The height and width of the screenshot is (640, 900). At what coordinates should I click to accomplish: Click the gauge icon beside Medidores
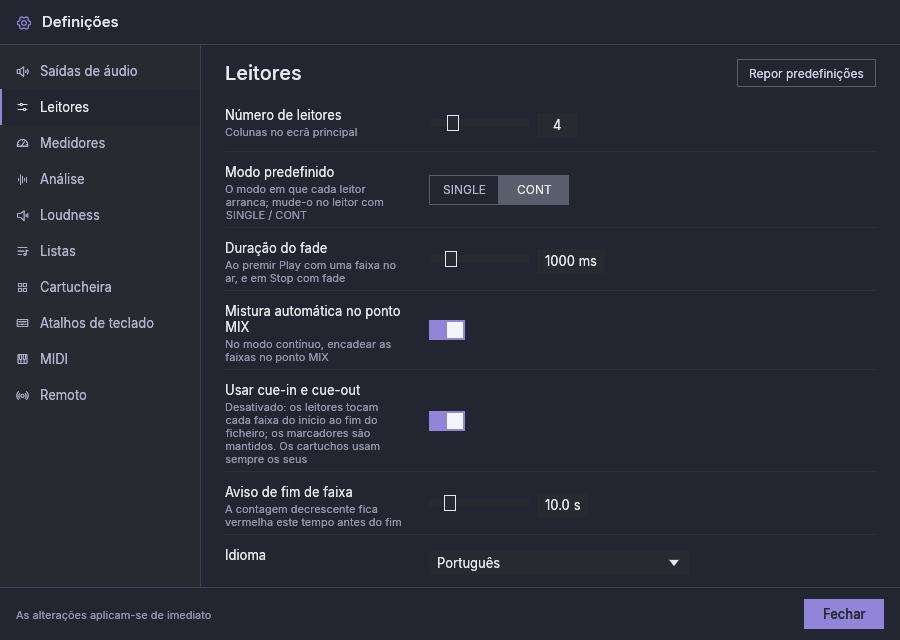[x=22, y=143]
